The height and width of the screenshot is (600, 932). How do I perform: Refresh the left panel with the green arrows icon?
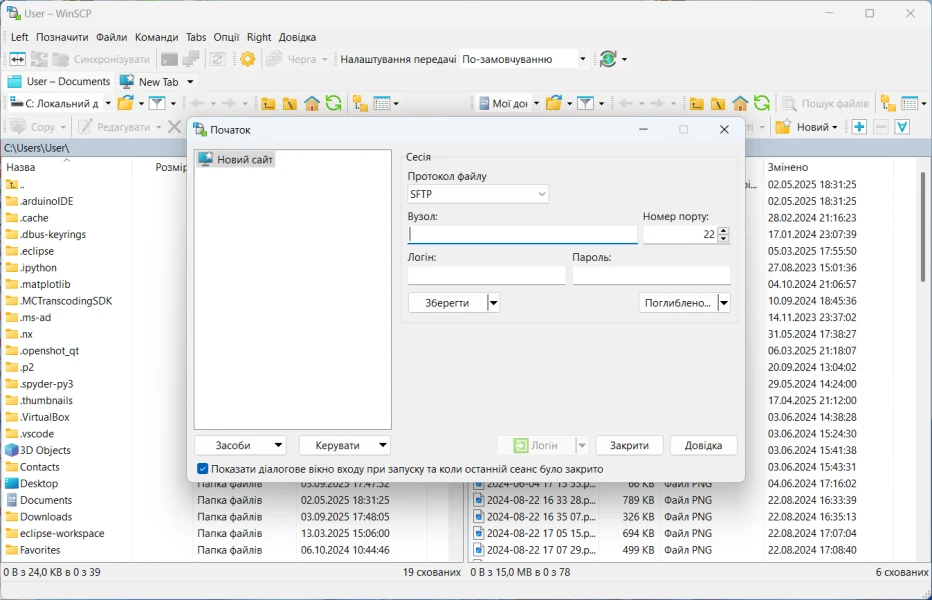(x=333, y=103)
